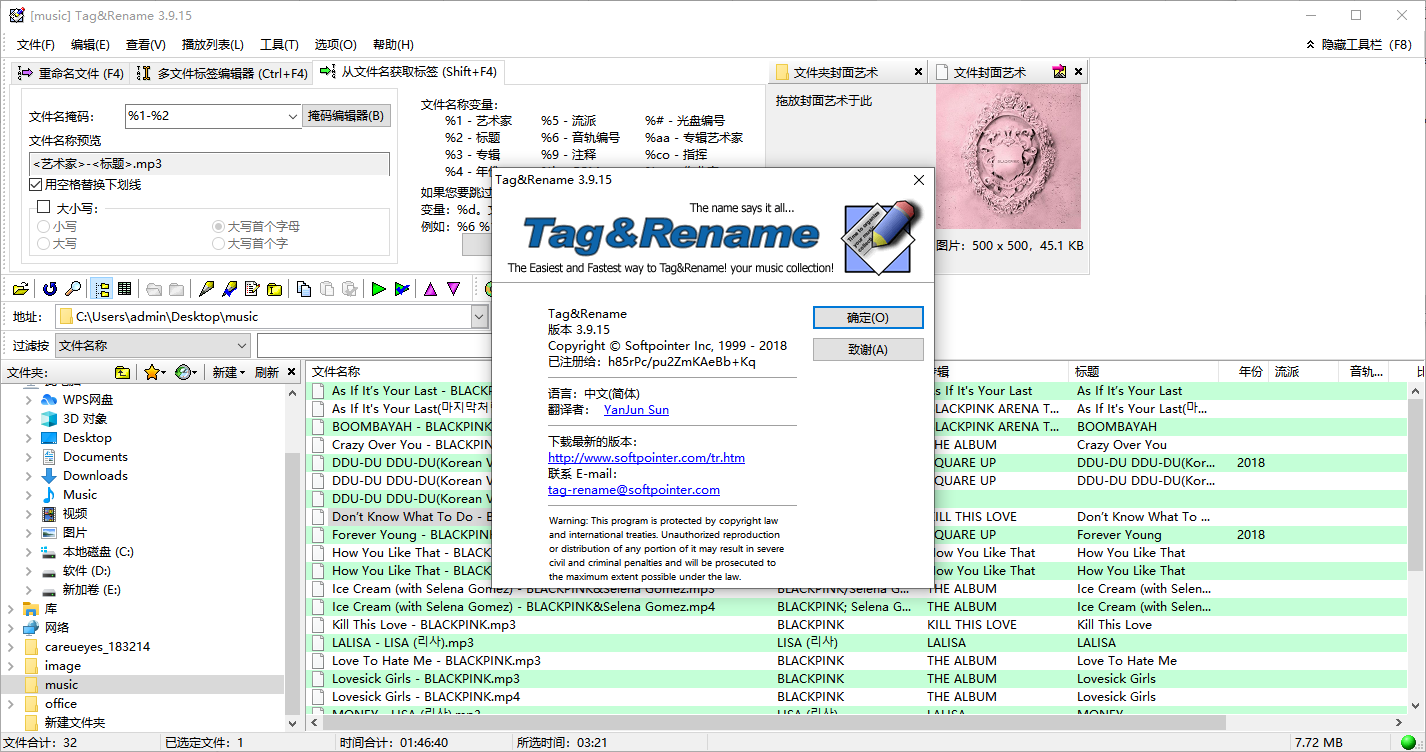Screen dimensions: 1426x752
Task: Click the history clock icon in folder panel
Action: coord(181,372)
